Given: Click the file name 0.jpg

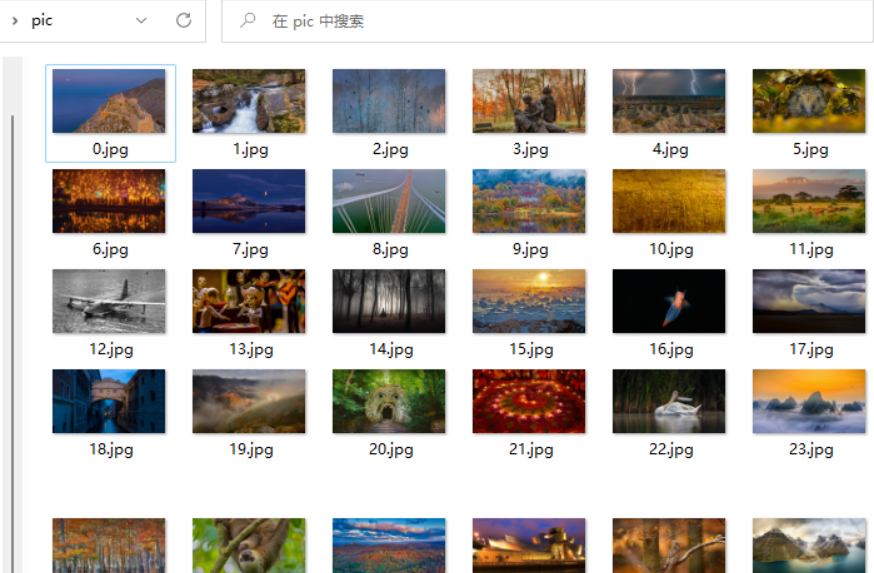Looking at the screenshot, I should (x=110, y=149).
